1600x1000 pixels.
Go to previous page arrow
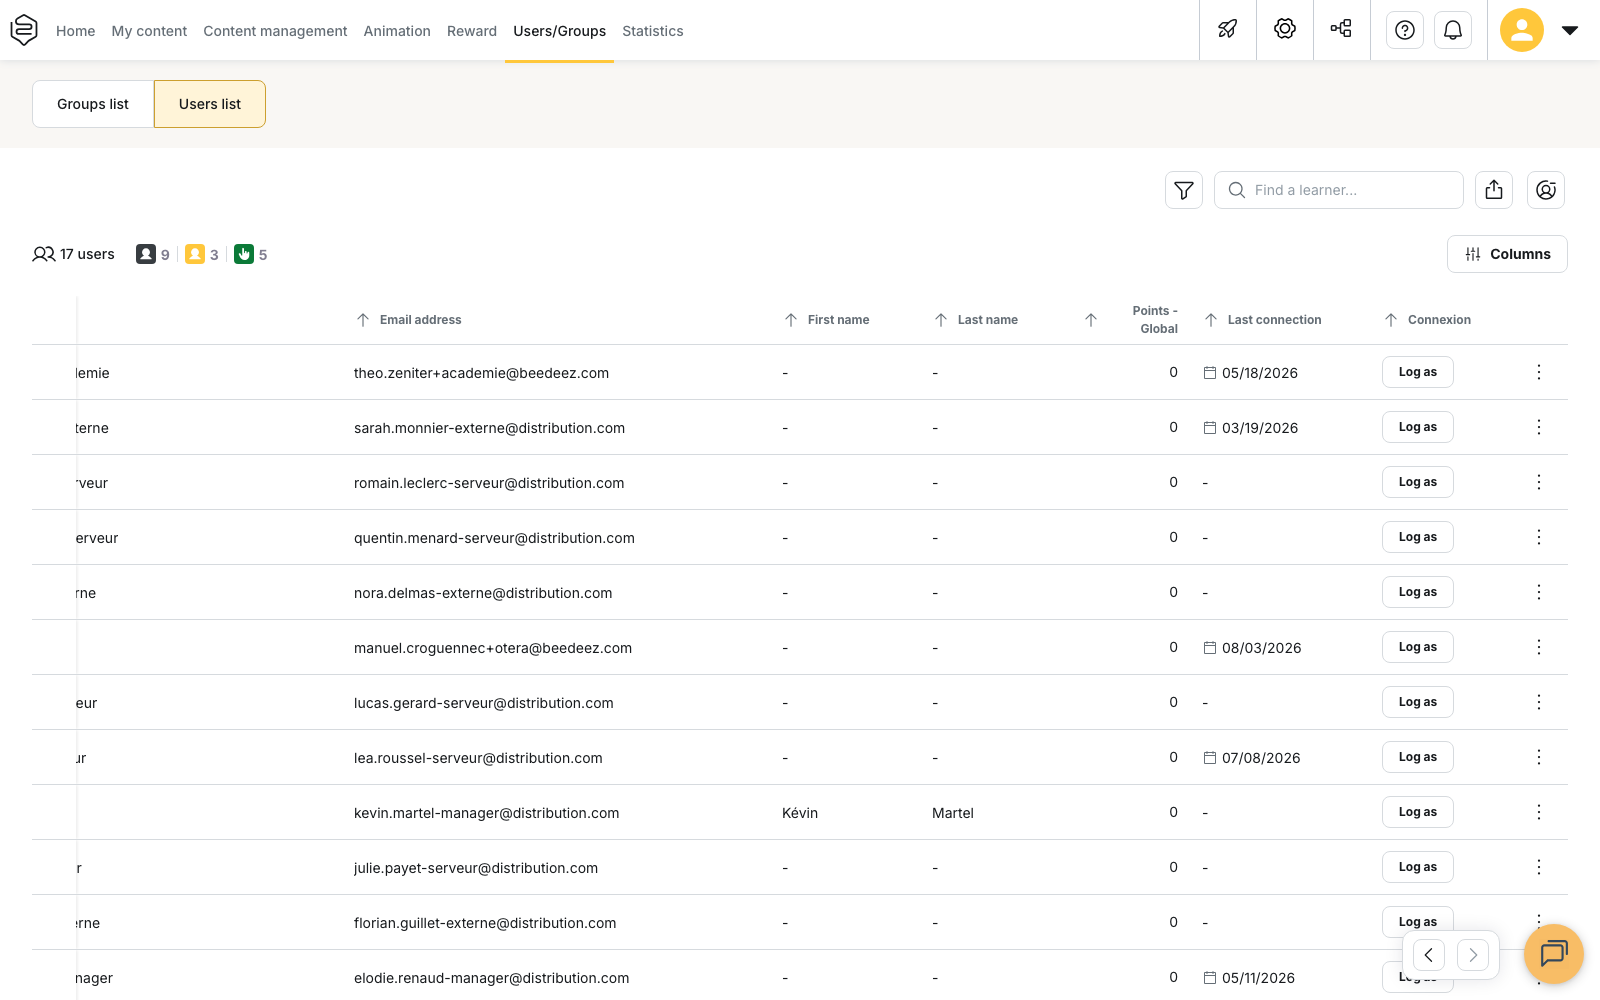pyautogui.click(x=1429, y=955)
